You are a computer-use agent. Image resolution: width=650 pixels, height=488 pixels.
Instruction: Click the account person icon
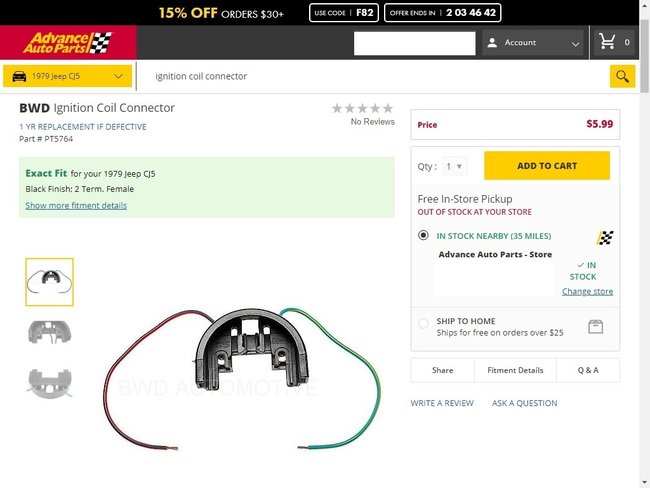pyautogui.click(x=492, y=43)
